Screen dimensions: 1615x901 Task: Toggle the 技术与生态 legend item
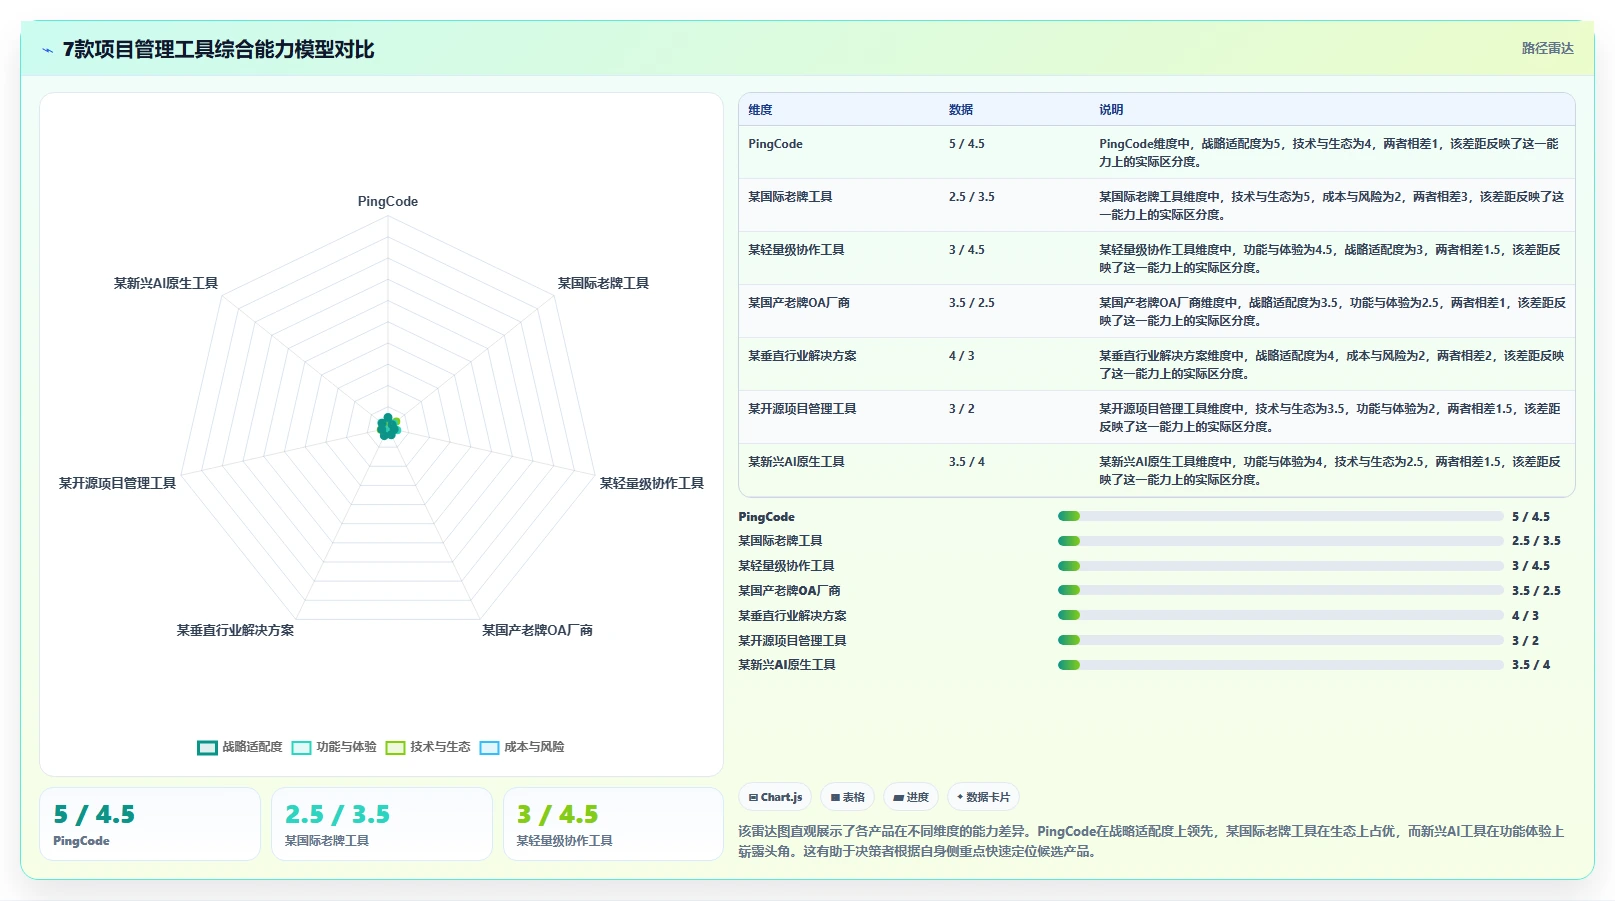point(428,747)
